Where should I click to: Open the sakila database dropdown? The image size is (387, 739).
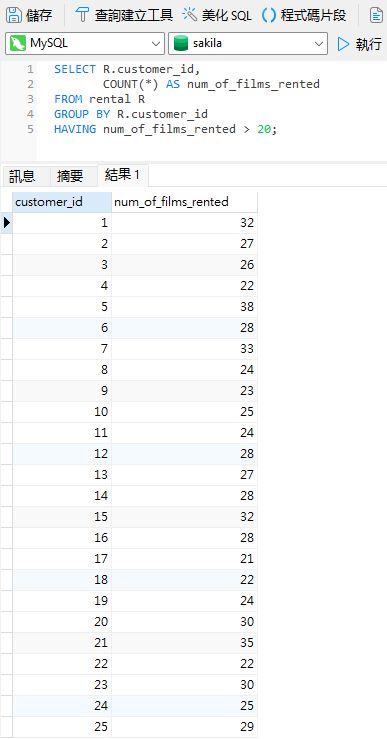coord(248,43)
